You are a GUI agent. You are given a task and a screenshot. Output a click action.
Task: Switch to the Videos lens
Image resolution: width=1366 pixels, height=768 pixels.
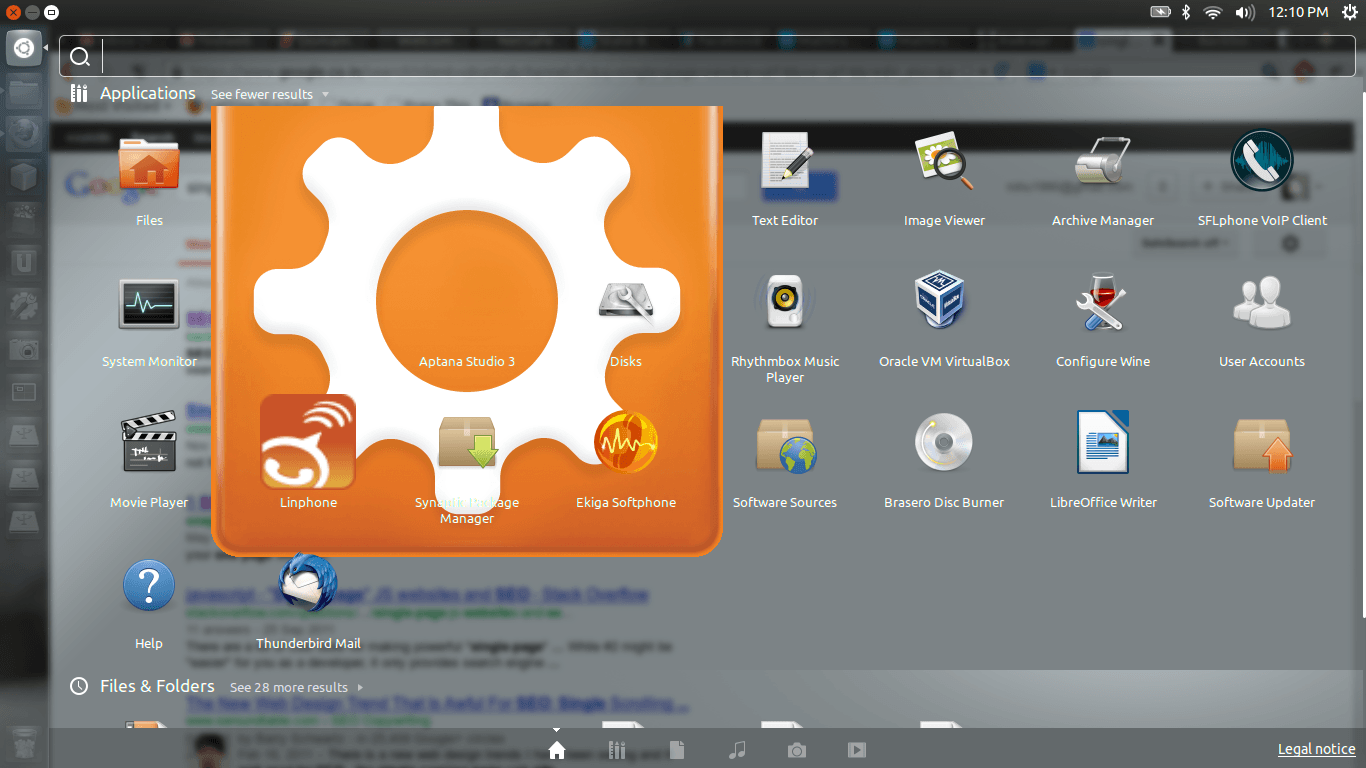tap(856, 750)
